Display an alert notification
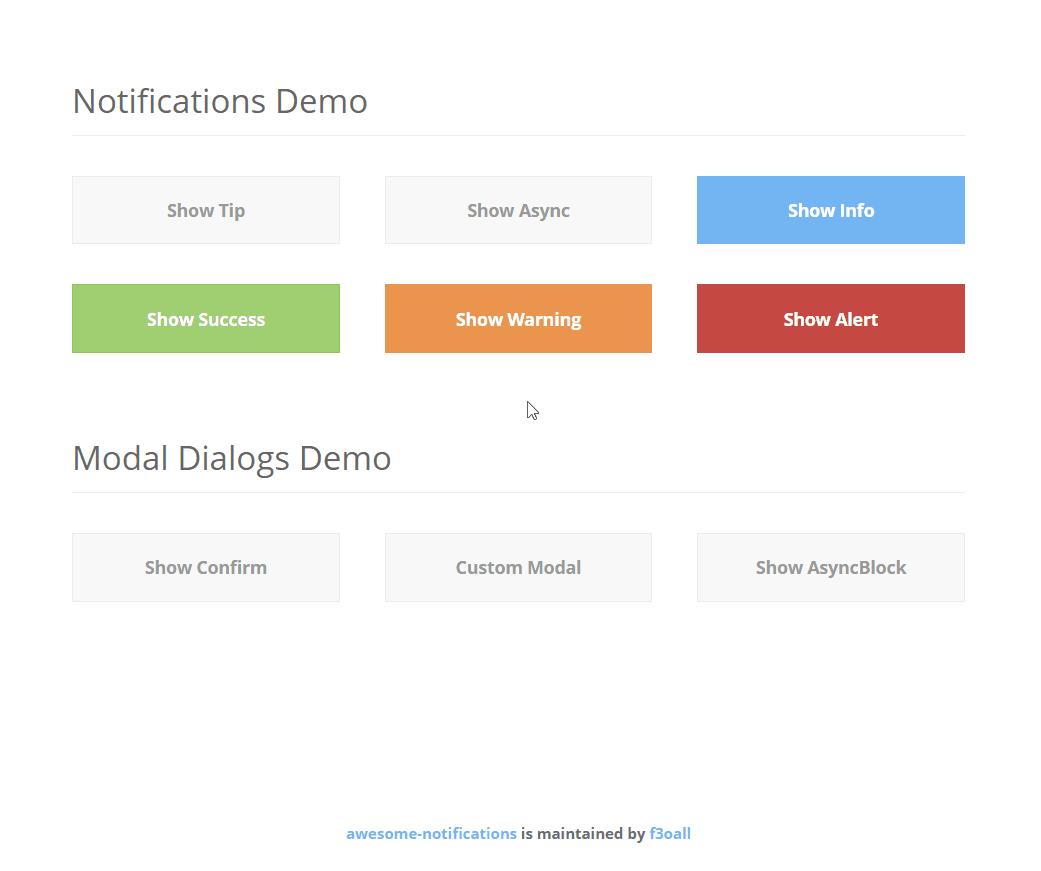This screenshot has width=1041, height=871. click(830, 318)
